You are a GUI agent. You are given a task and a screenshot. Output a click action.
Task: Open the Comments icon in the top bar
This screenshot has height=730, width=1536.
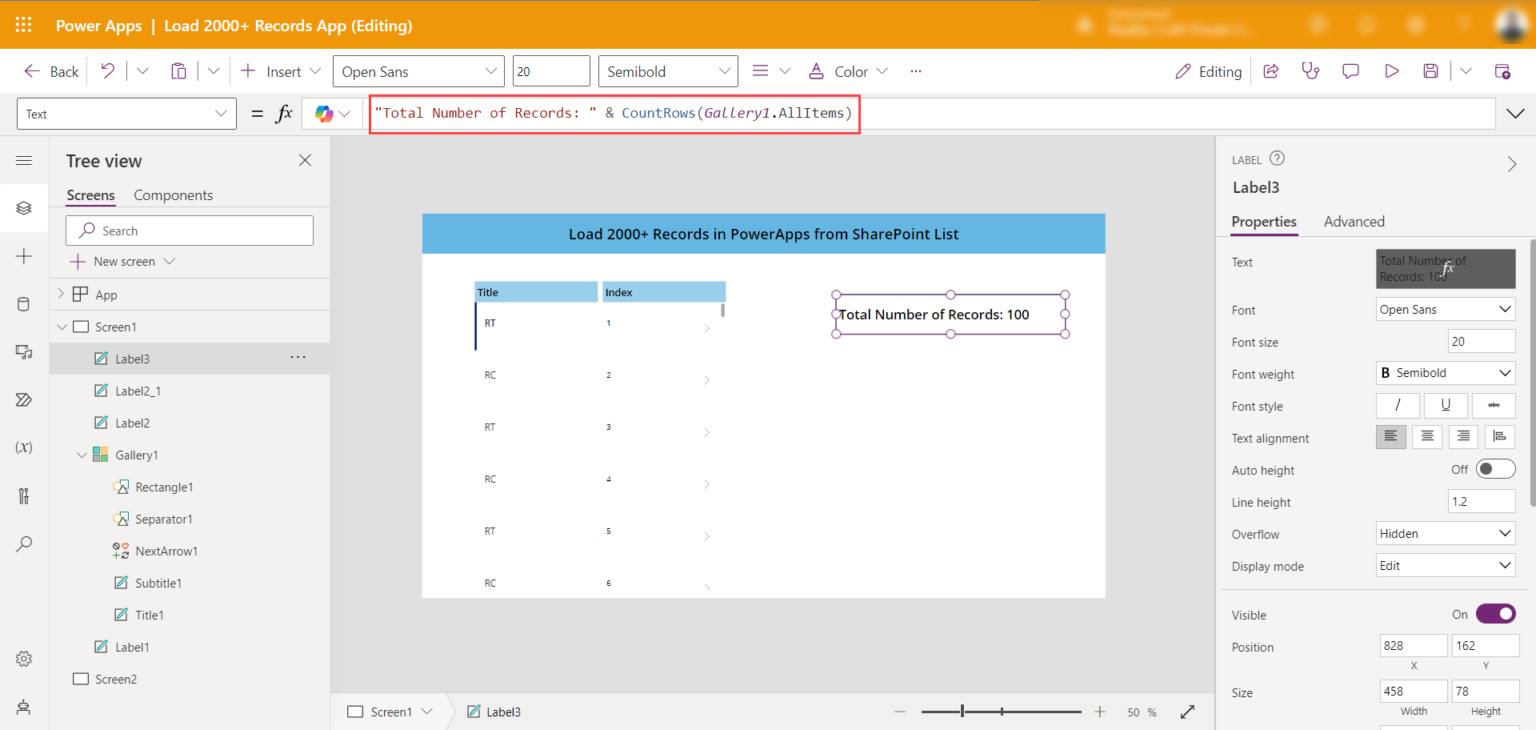(x=1351, y=71)
